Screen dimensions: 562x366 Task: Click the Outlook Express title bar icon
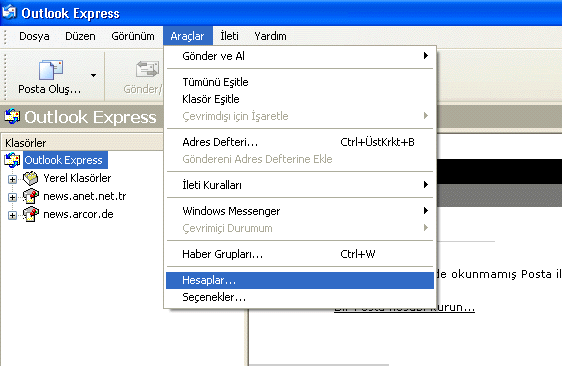[x=9, y=12]
